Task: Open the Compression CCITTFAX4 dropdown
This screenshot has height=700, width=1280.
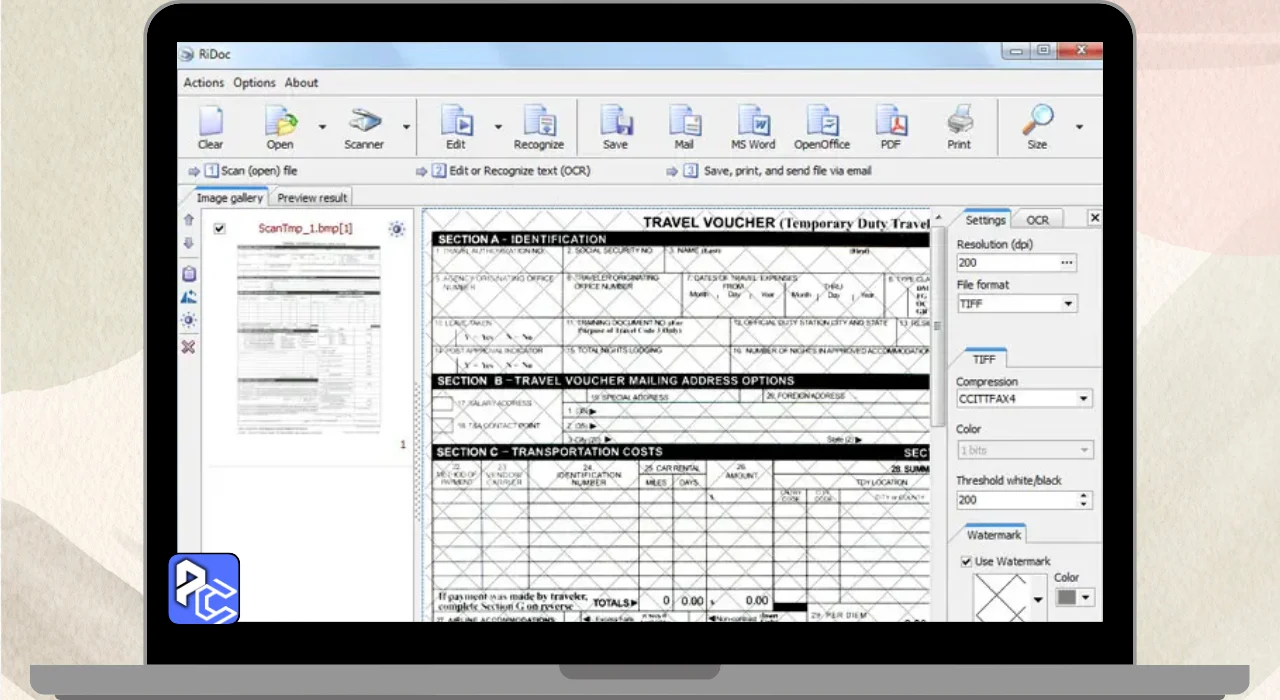Action: (x=1084, y=398)
